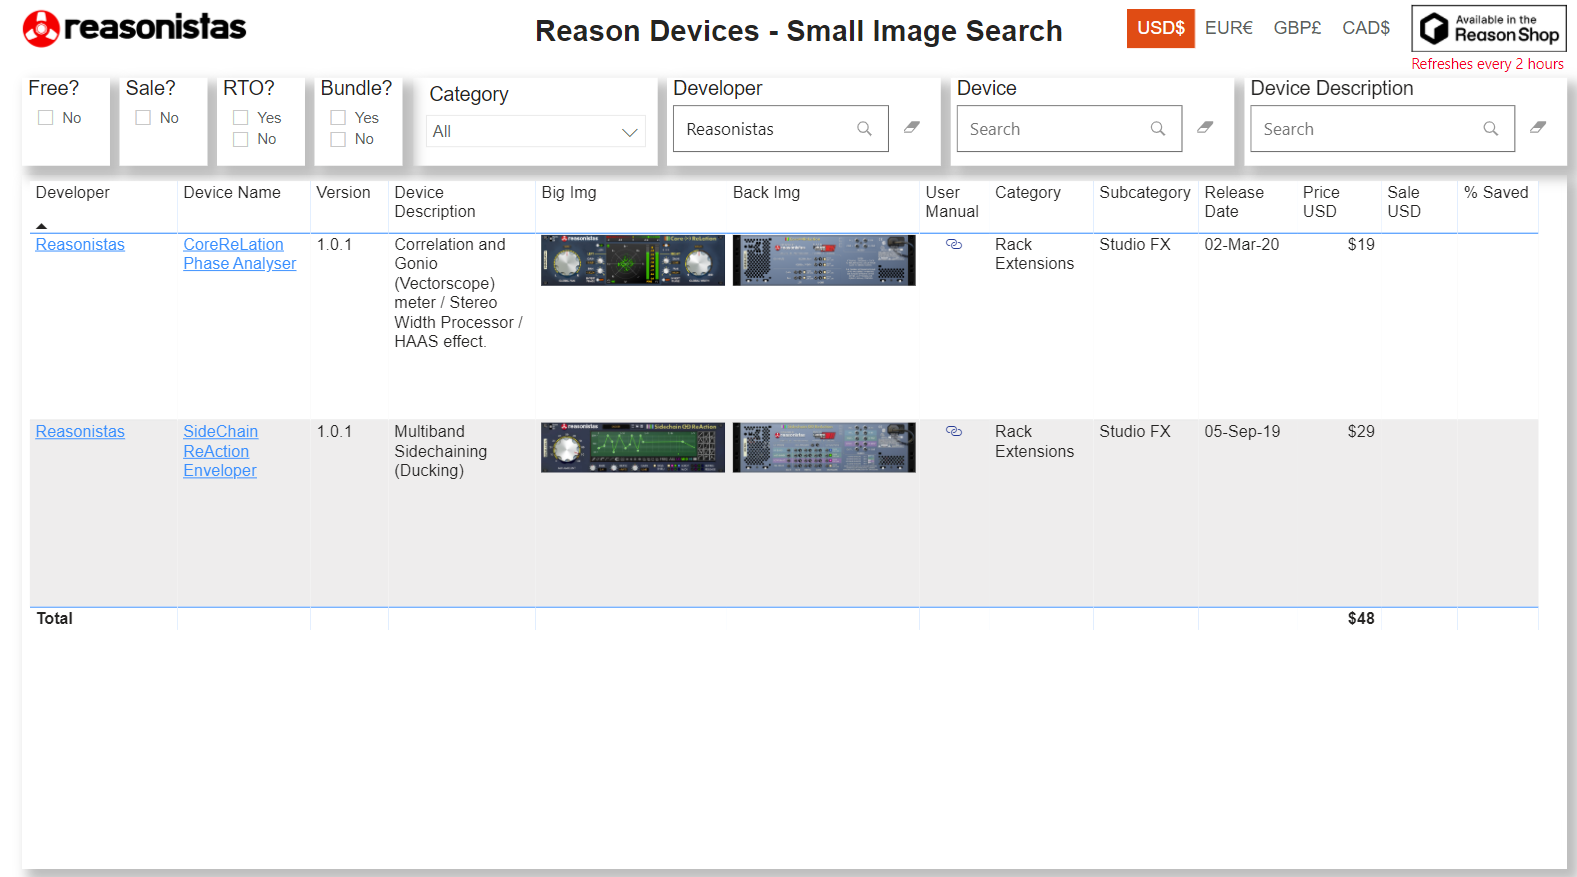Image resolution: width=1577 pixels, height=877 pixels.
Task: Click the Device Description column header
Action: 435,202
